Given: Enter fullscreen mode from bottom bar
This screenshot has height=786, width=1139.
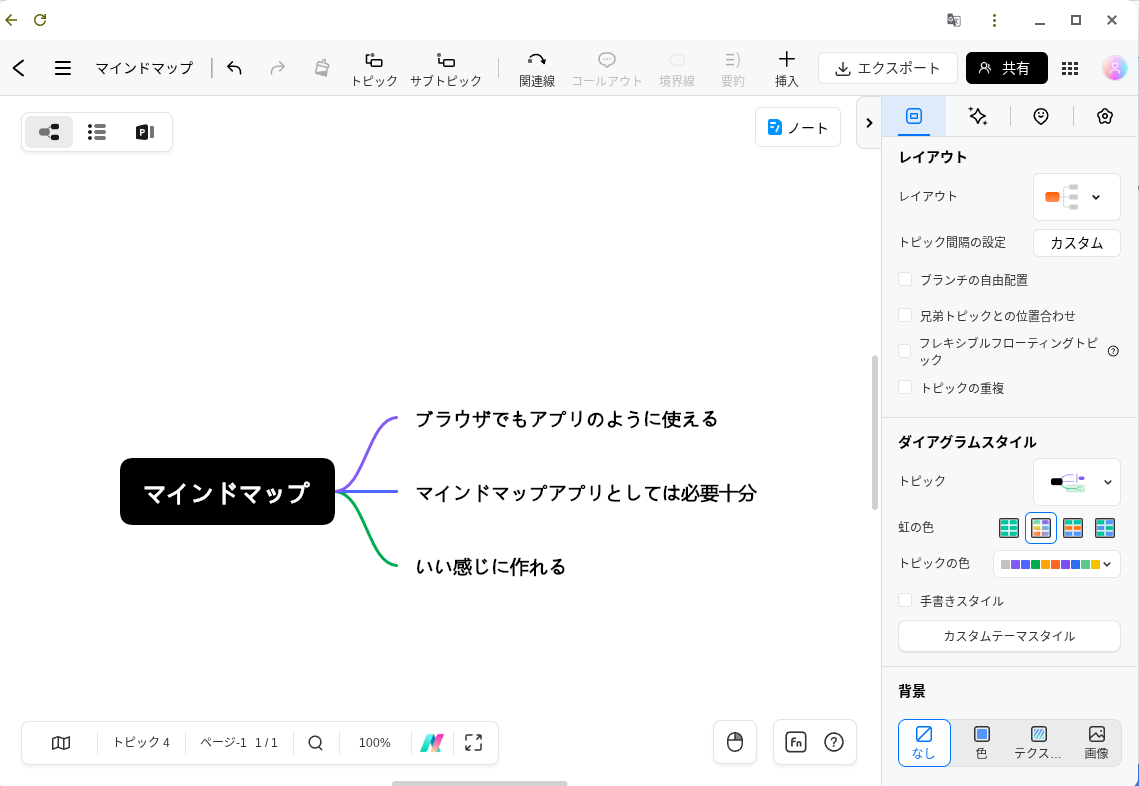Looking at the screenshot, I should click(x=474, y=743).
